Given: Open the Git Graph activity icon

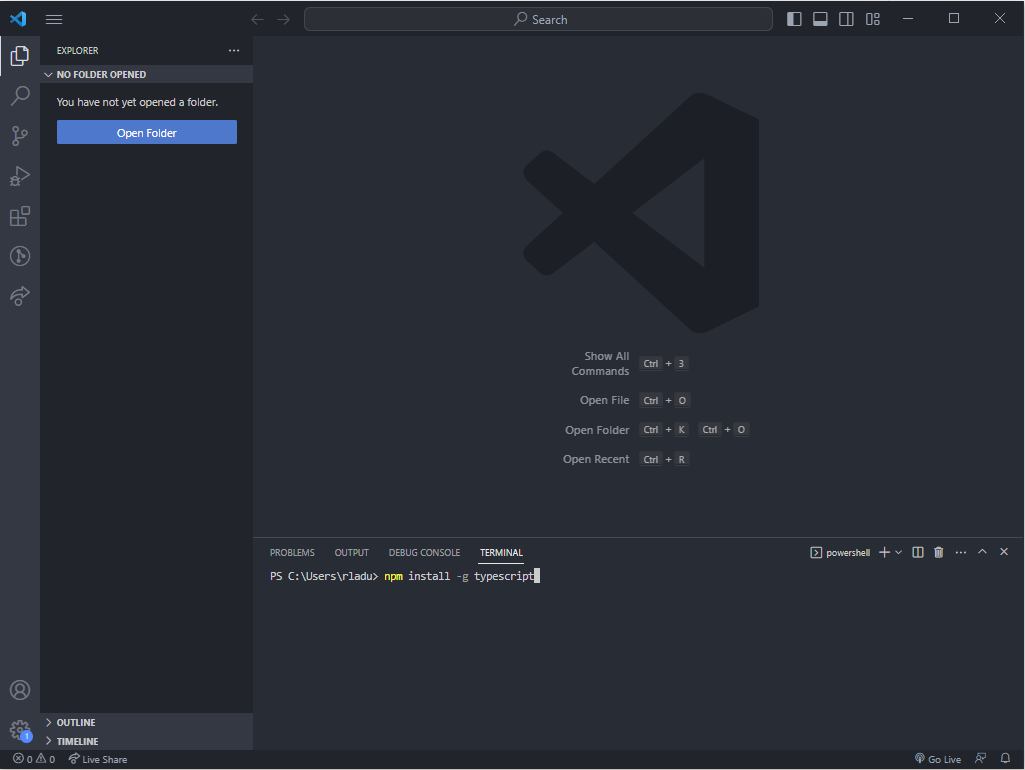Looking at the screenshot, I should (x=20, y=256).
